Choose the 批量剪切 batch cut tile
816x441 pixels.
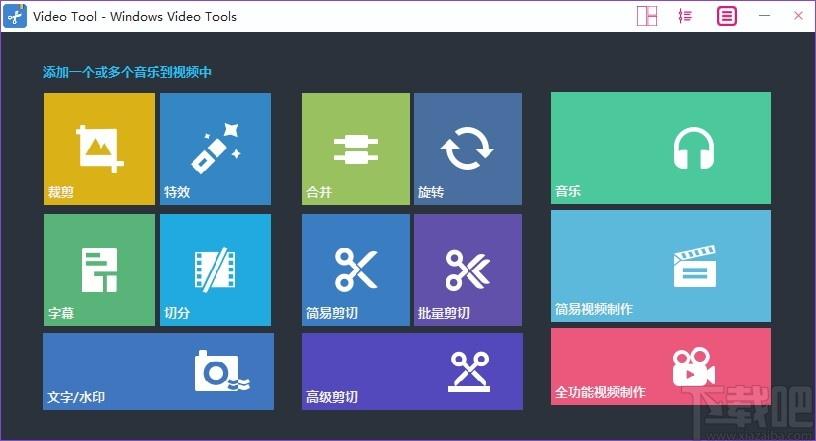468,270
